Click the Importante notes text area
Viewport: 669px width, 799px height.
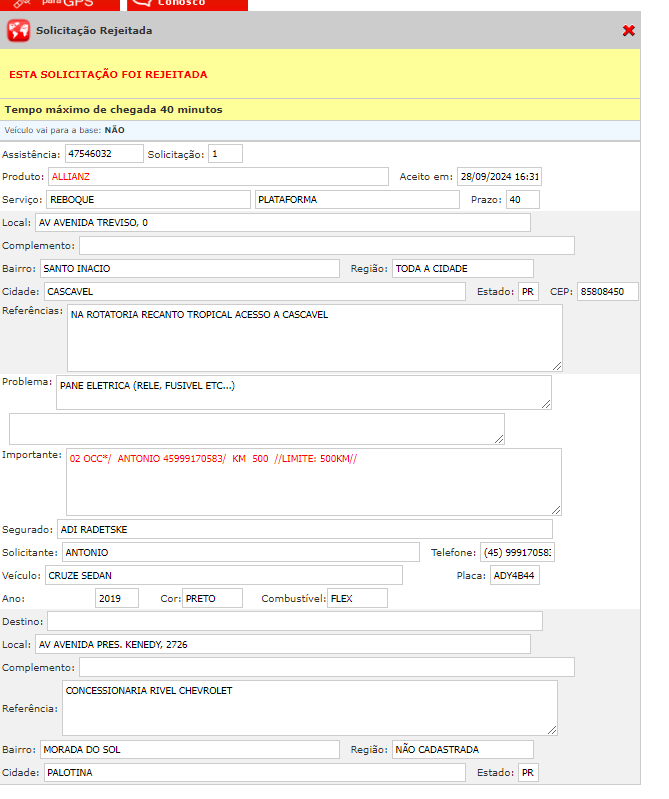(x=313, y=481)
